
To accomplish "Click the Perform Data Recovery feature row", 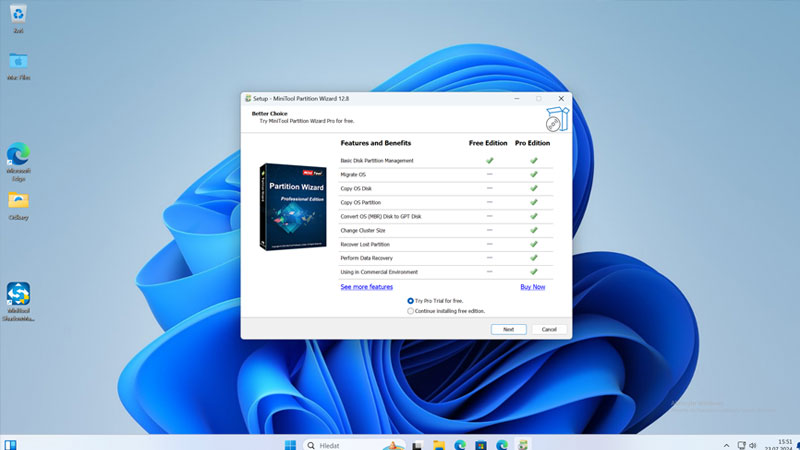I will [x=445, y=258].
